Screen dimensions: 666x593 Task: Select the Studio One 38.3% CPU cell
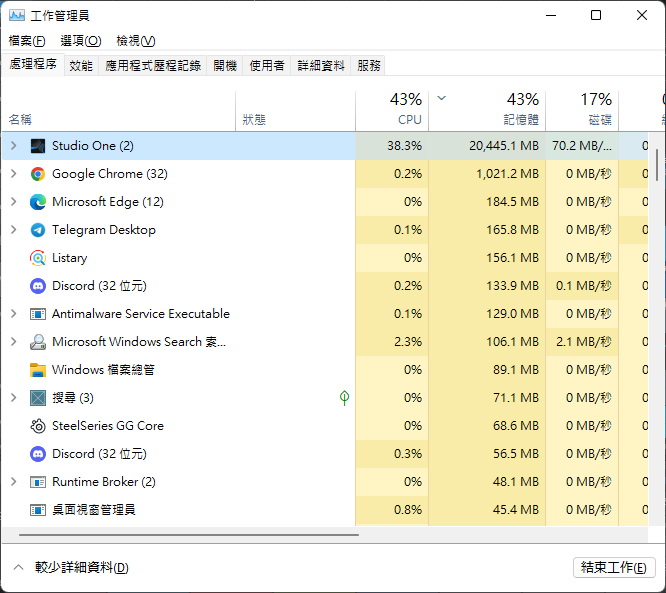point(392,146)
